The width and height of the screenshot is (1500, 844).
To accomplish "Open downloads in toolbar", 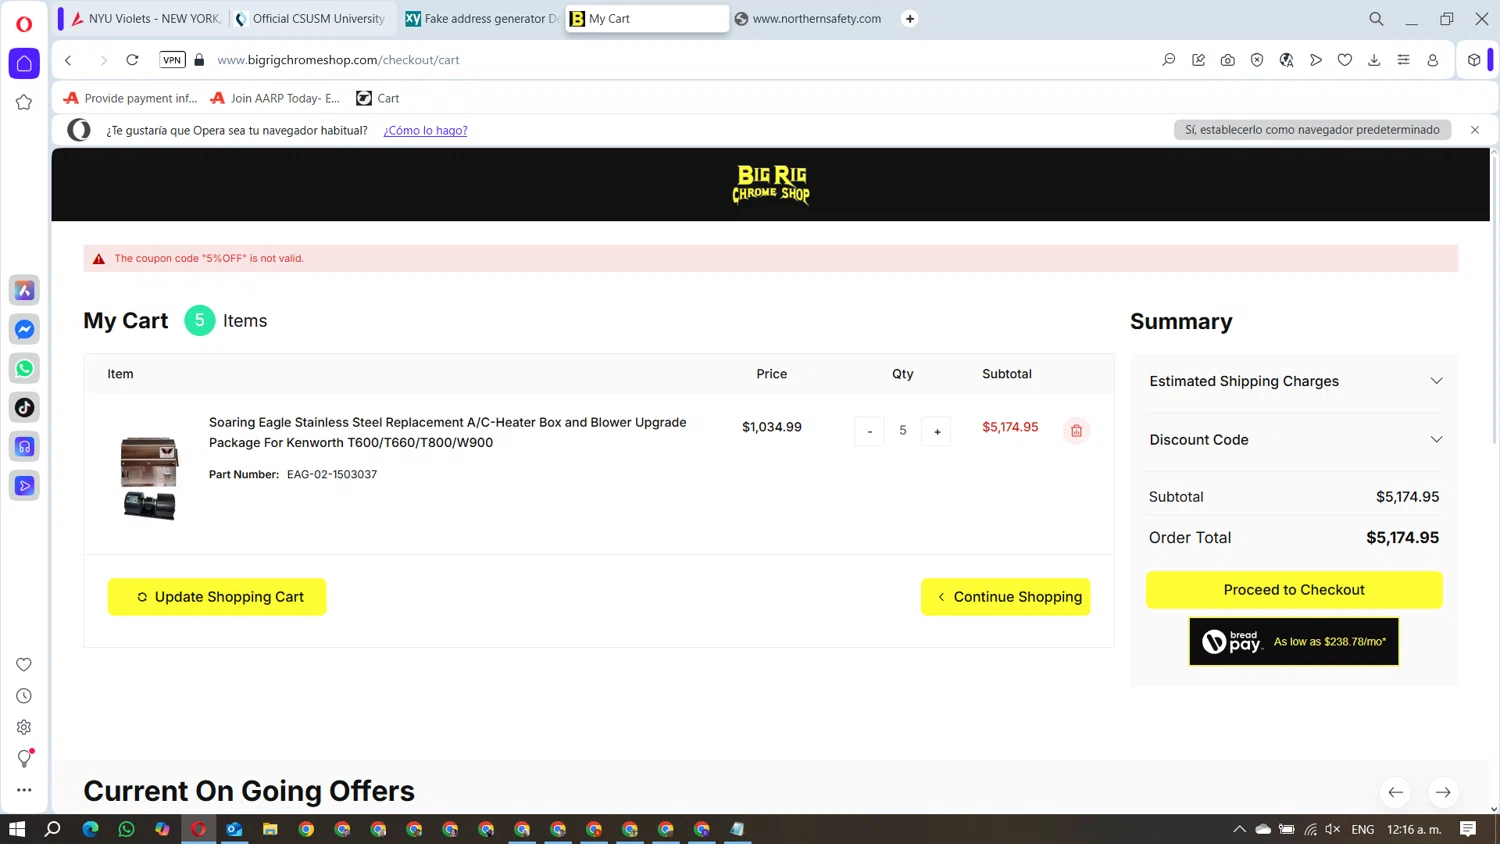I will click(1374, 60).
